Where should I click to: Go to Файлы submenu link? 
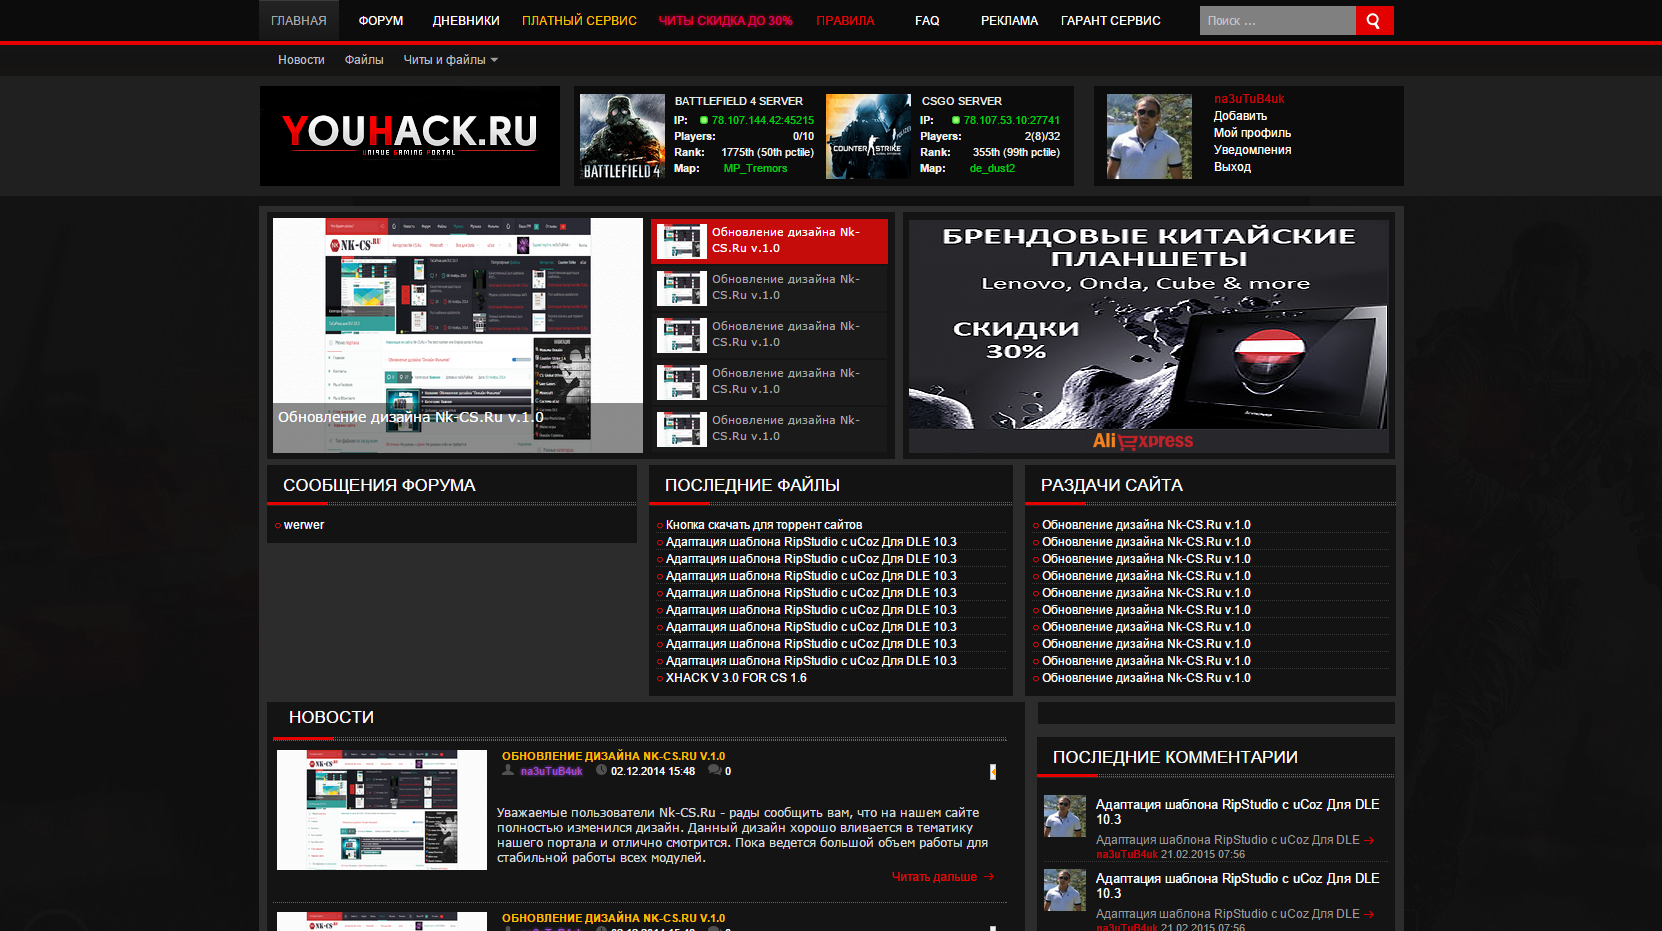364,60
